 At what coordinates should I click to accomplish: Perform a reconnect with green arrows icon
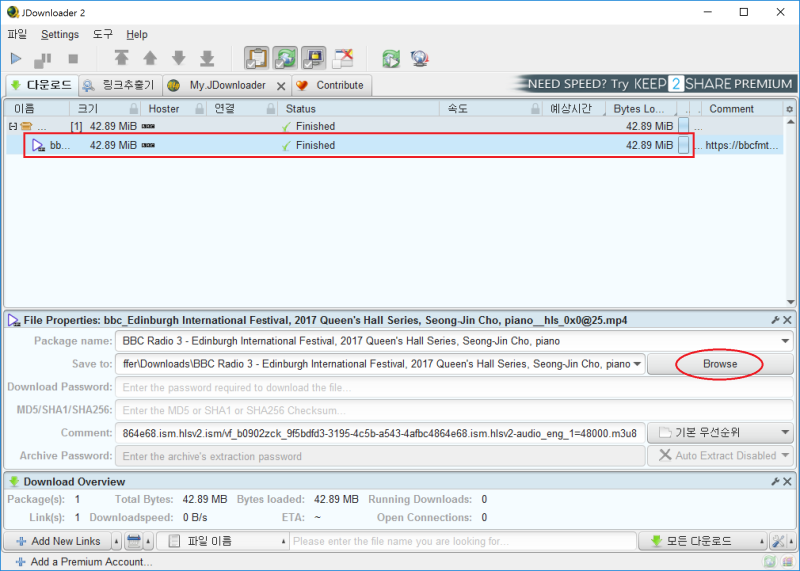391,59
